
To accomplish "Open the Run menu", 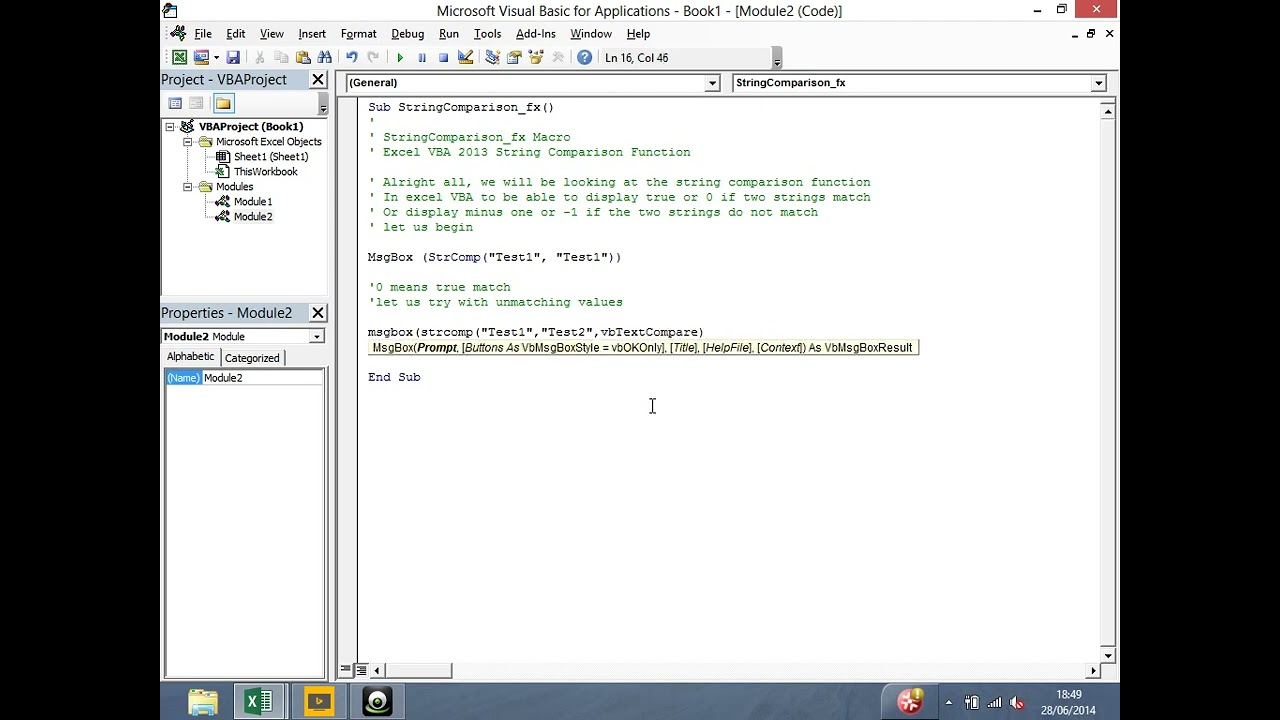I will click(x=449, y=34).
